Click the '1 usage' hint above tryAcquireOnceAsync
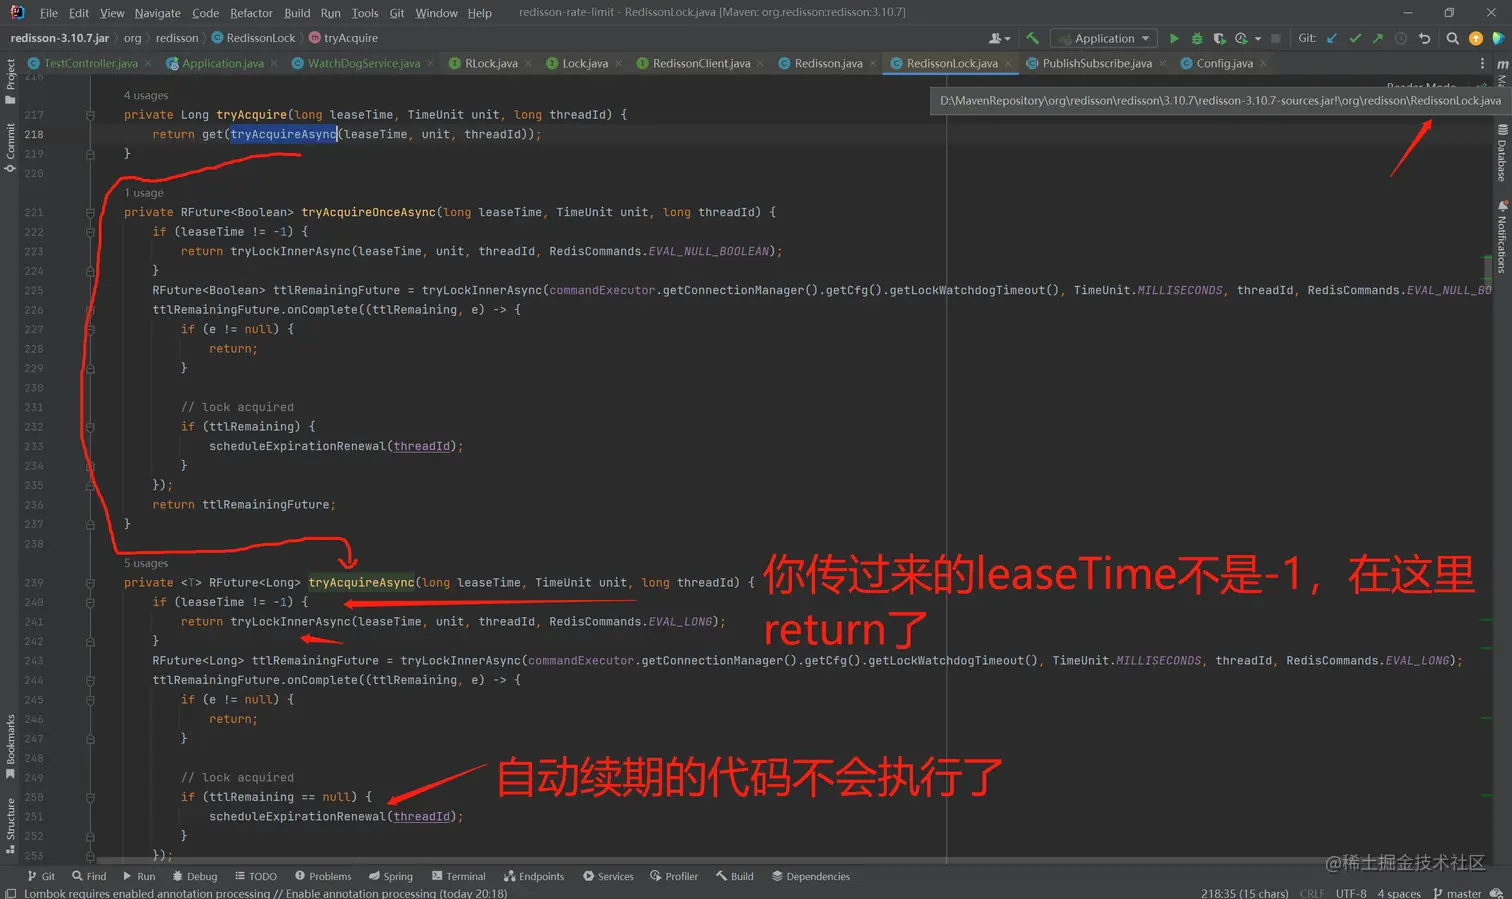The image size is (1512, 899). pos(144,193)
